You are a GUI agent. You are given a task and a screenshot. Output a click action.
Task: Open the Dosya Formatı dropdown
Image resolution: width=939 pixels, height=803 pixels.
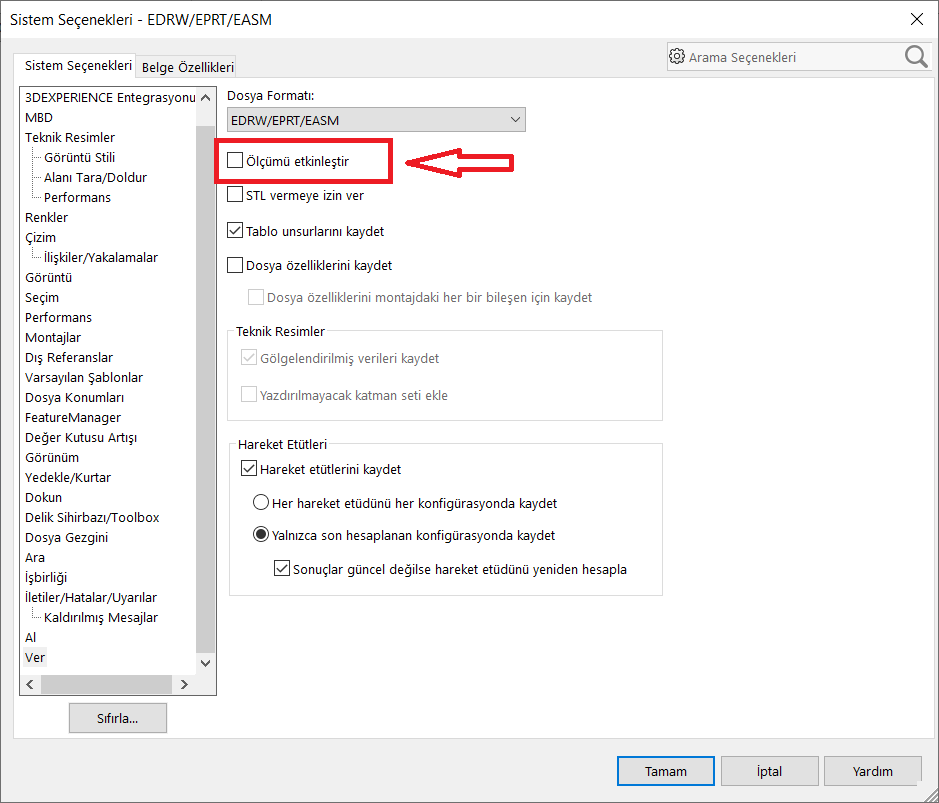376,121
